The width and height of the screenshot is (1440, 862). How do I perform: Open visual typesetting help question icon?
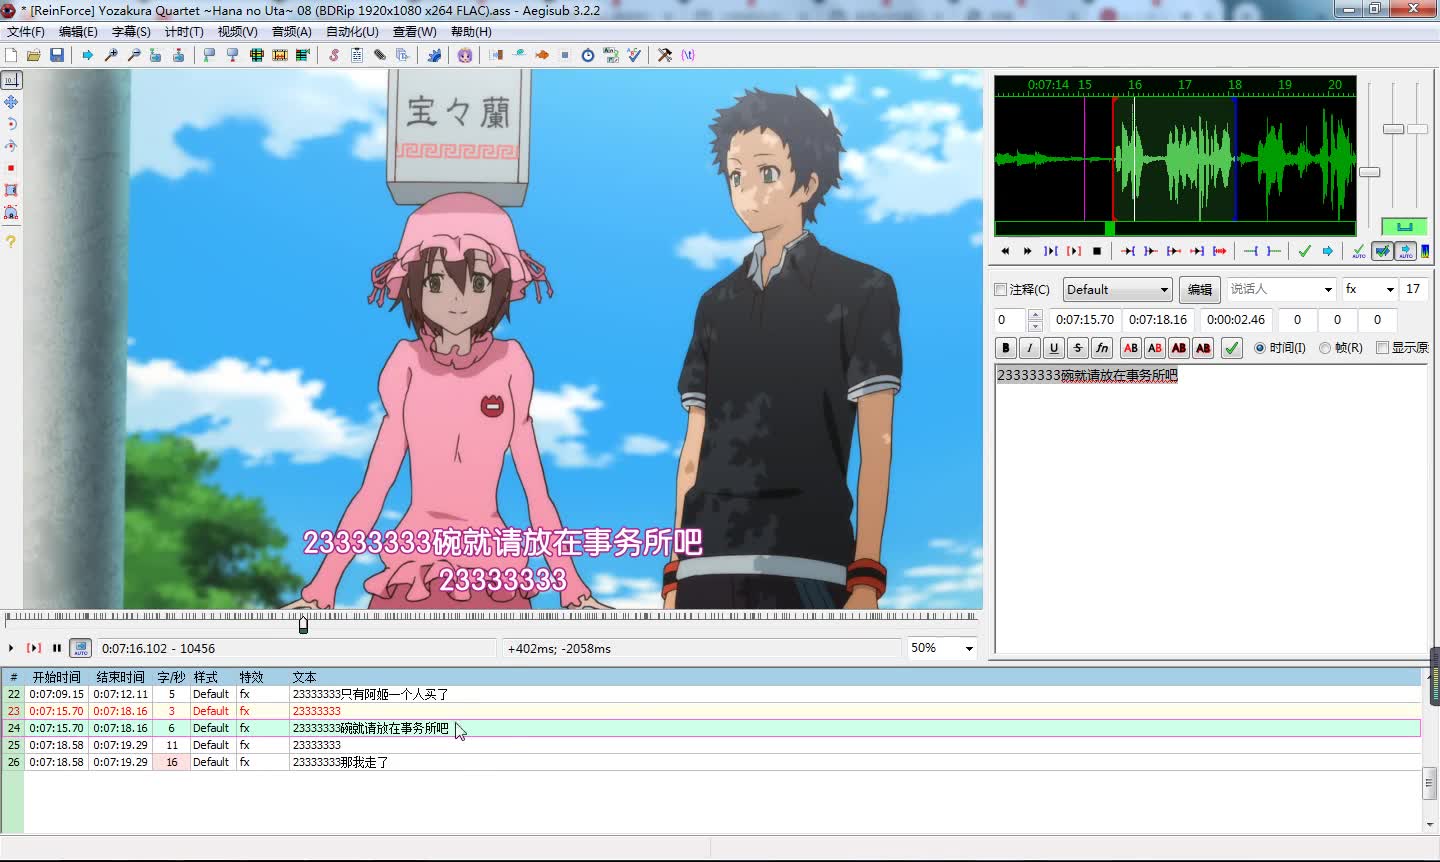pos(11,241)
